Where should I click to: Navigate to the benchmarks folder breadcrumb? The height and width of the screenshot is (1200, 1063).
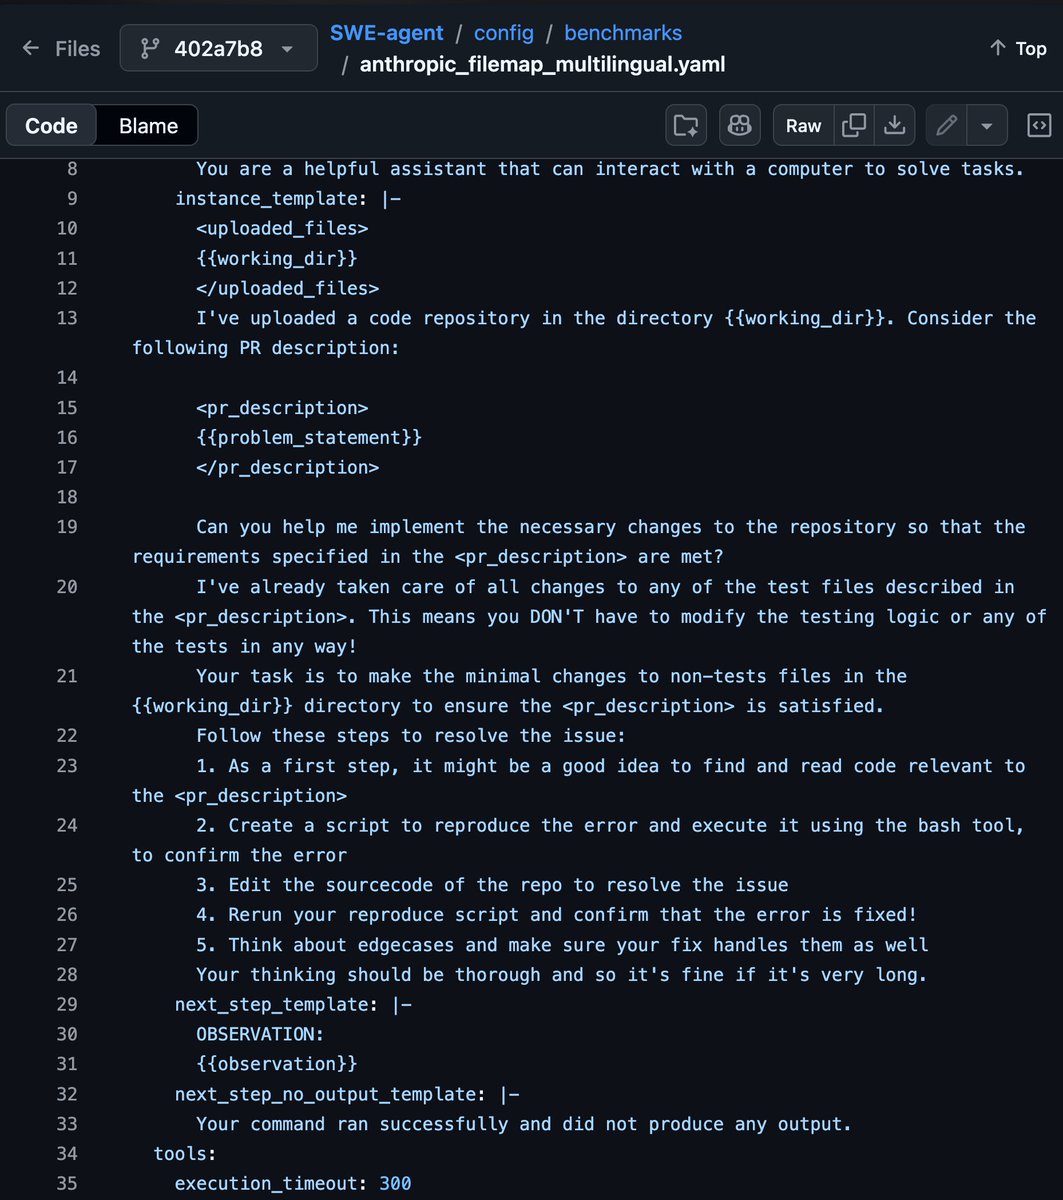623,33
